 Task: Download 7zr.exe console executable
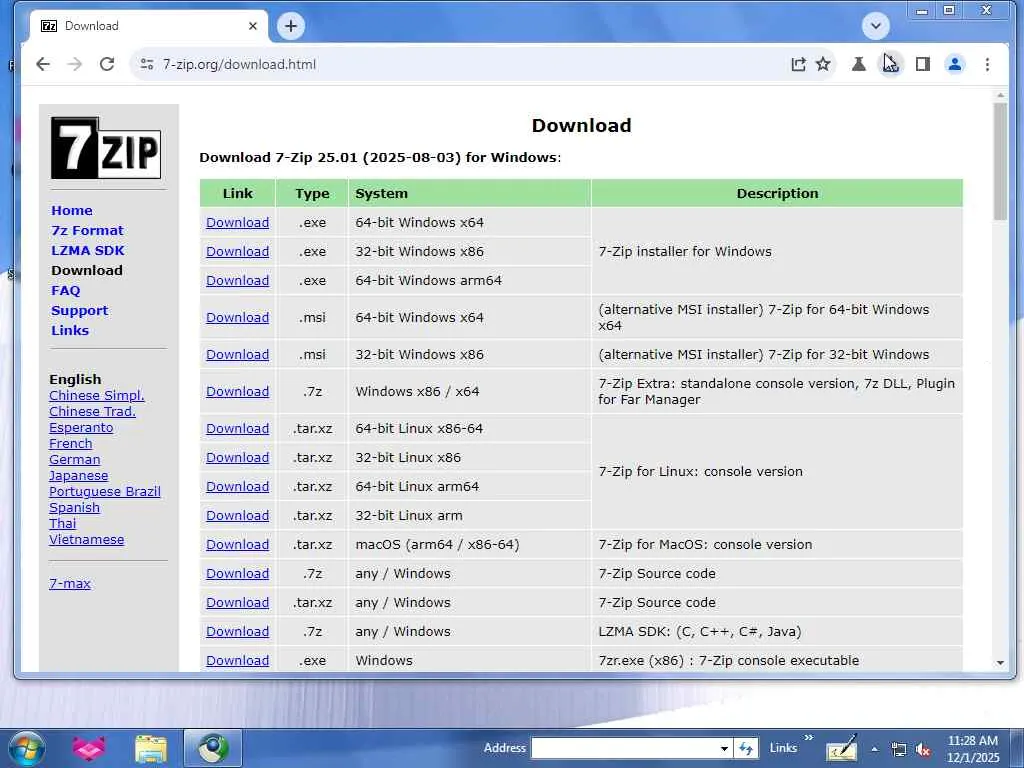pos(238,660)
